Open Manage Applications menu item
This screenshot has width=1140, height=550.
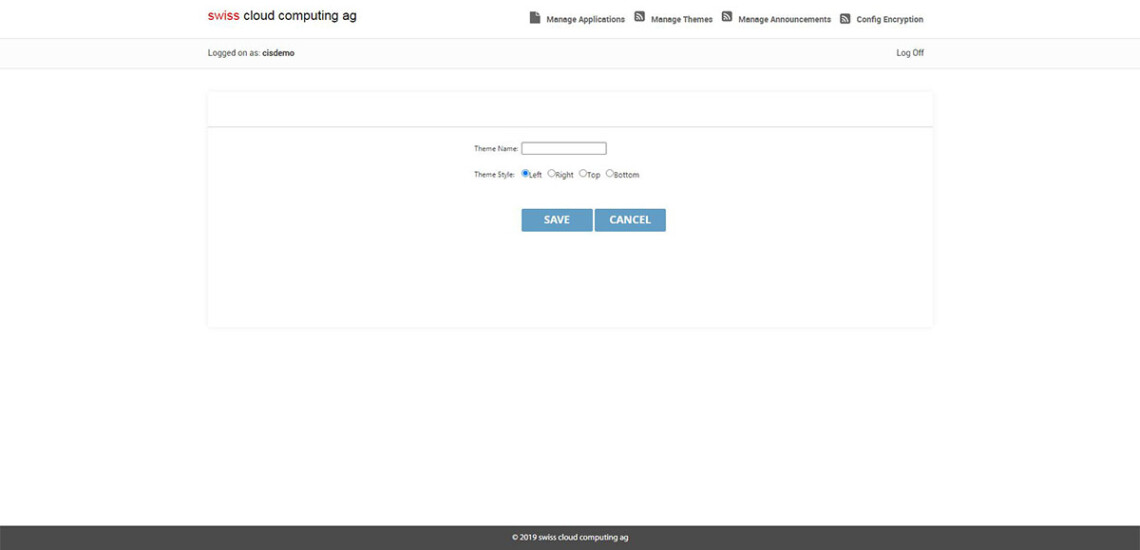coord(585,20)
